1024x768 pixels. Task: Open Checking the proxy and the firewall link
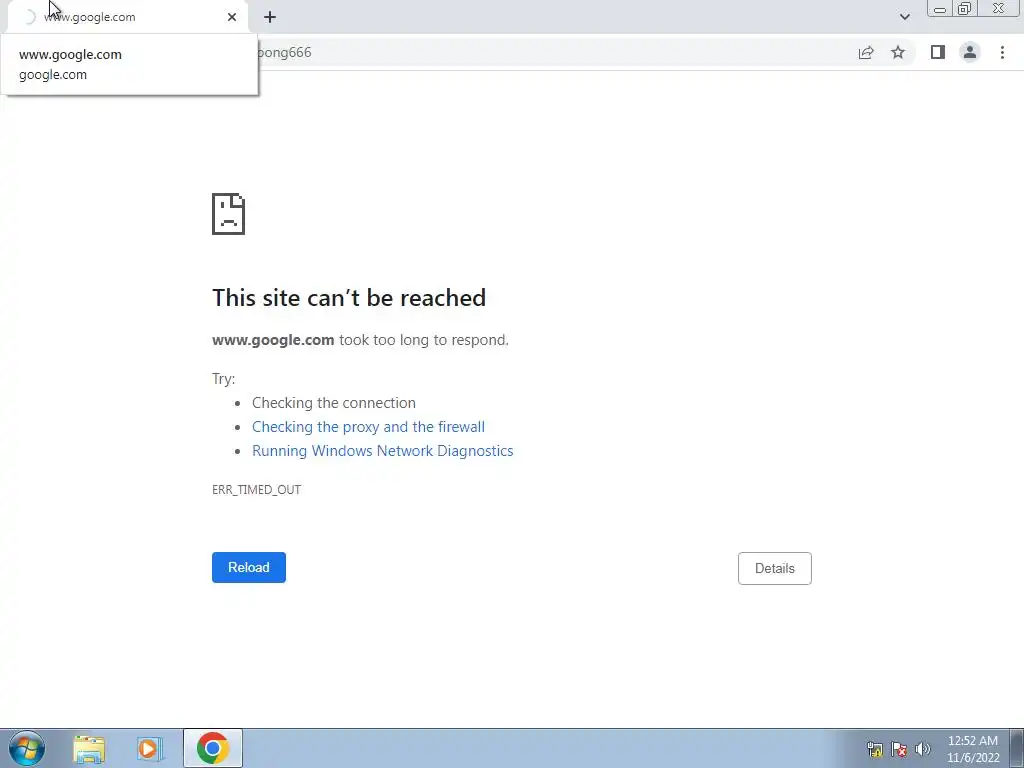coord(368,426)
